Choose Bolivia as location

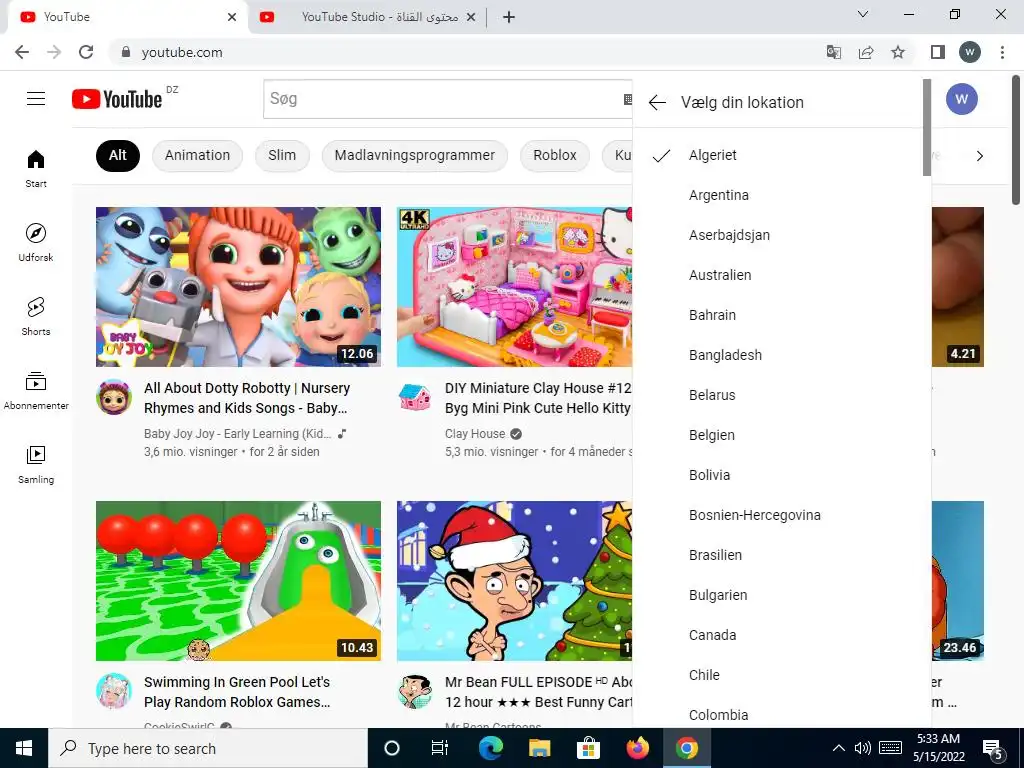pyautogui.click(x=782, y=475)
